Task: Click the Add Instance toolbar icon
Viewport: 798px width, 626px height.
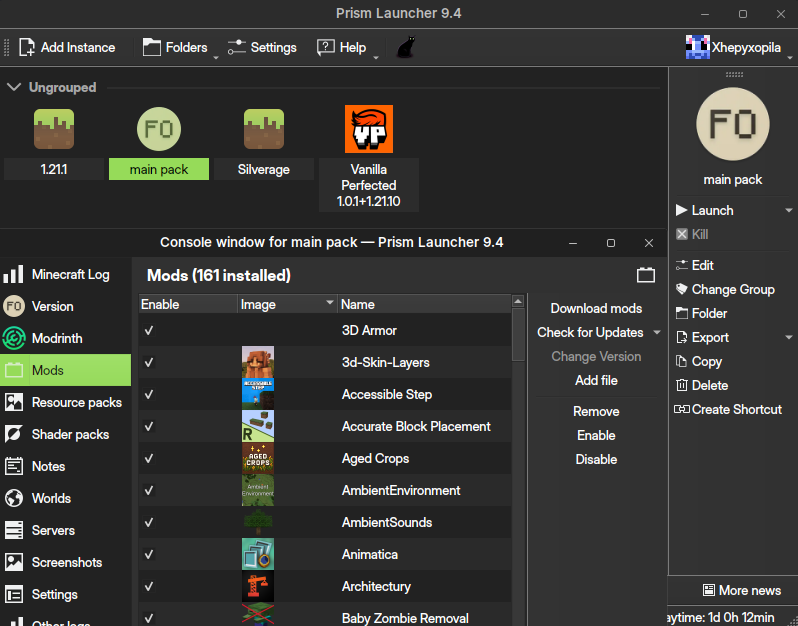Action: click(x=27, y=47)
